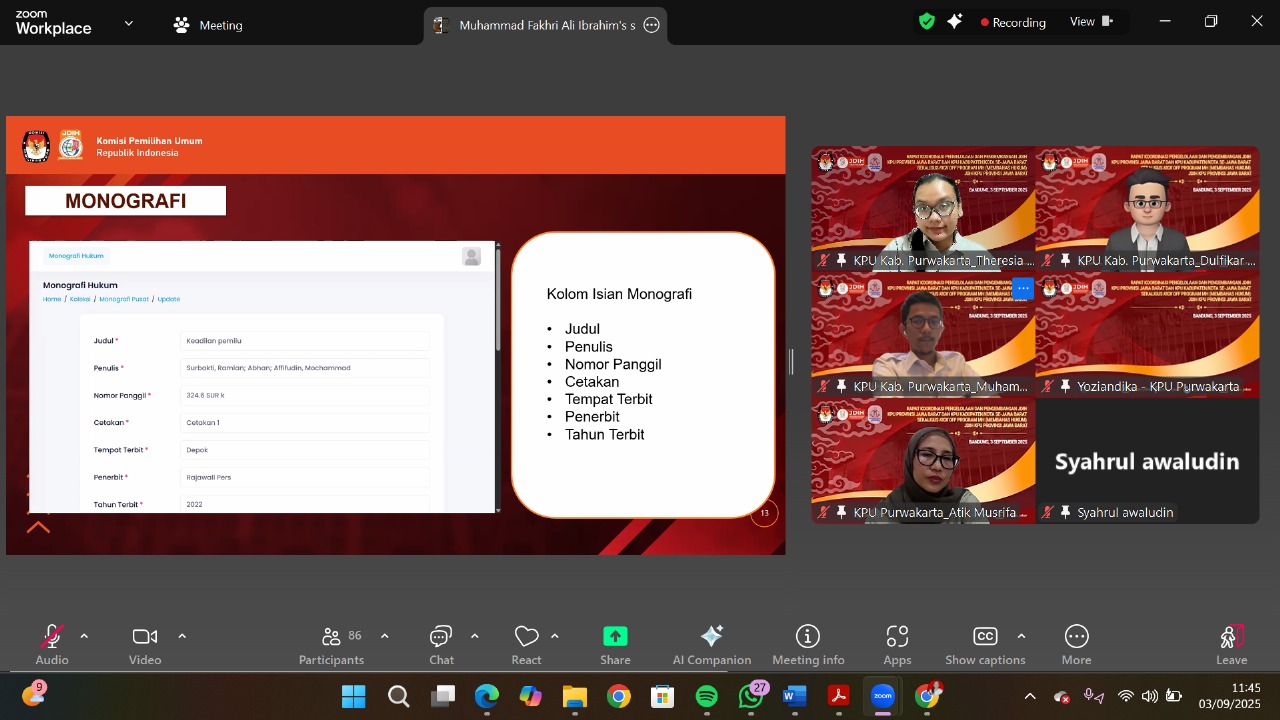1280x720 pixels.
Task: Leave the meeting
Action: (x=1231, y=644)
